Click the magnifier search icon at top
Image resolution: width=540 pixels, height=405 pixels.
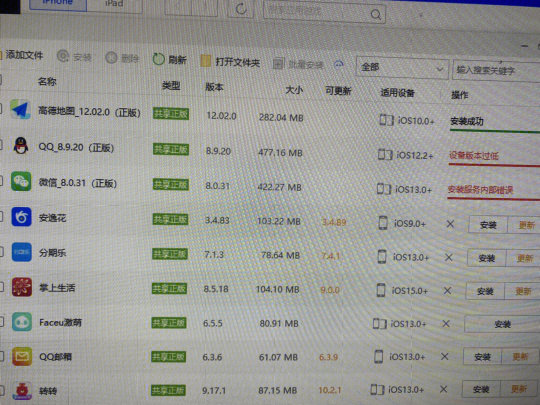point(376,14)
